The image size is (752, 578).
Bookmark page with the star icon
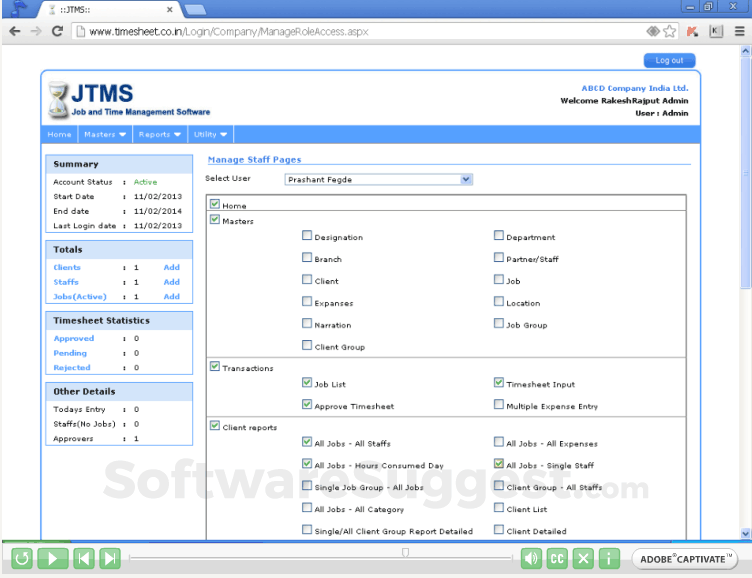[668, 31]
